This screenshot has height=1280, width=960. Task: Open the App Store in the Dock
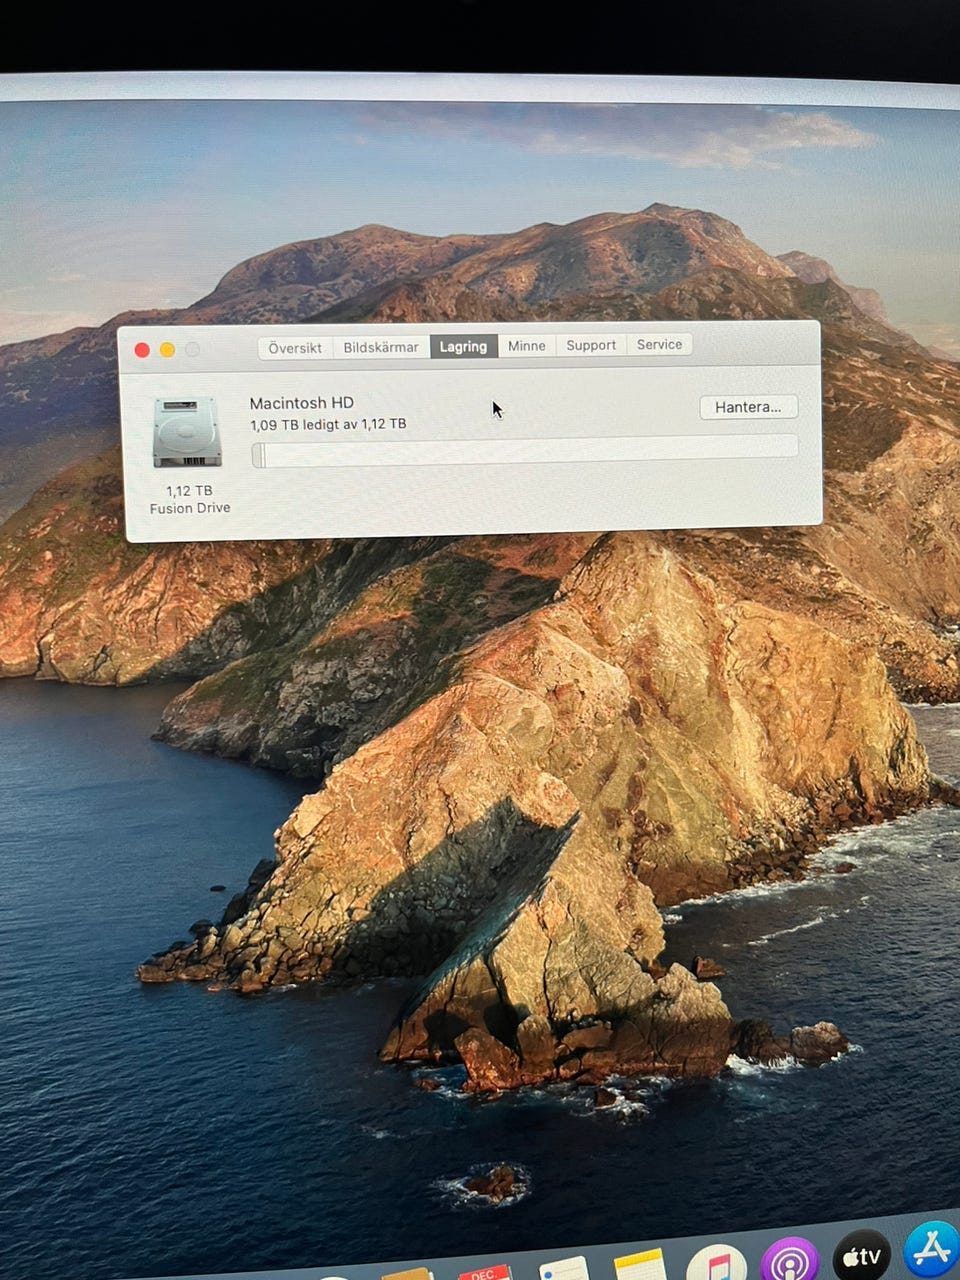click(931, 1249)
